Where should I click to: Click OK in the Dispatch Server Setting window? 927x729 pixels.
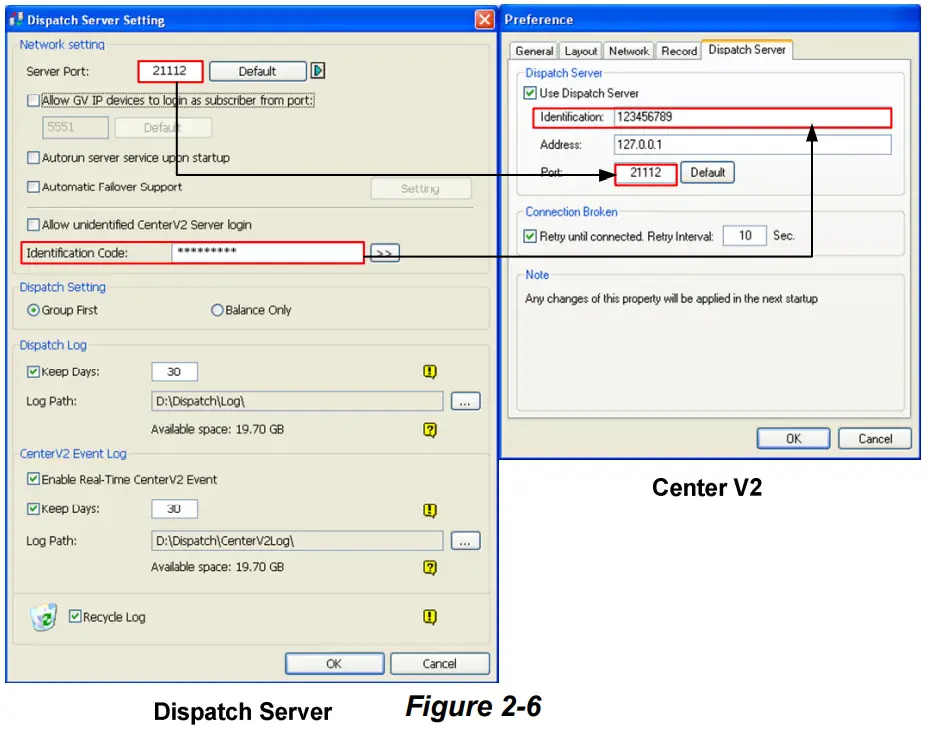(x=334, y=663)
